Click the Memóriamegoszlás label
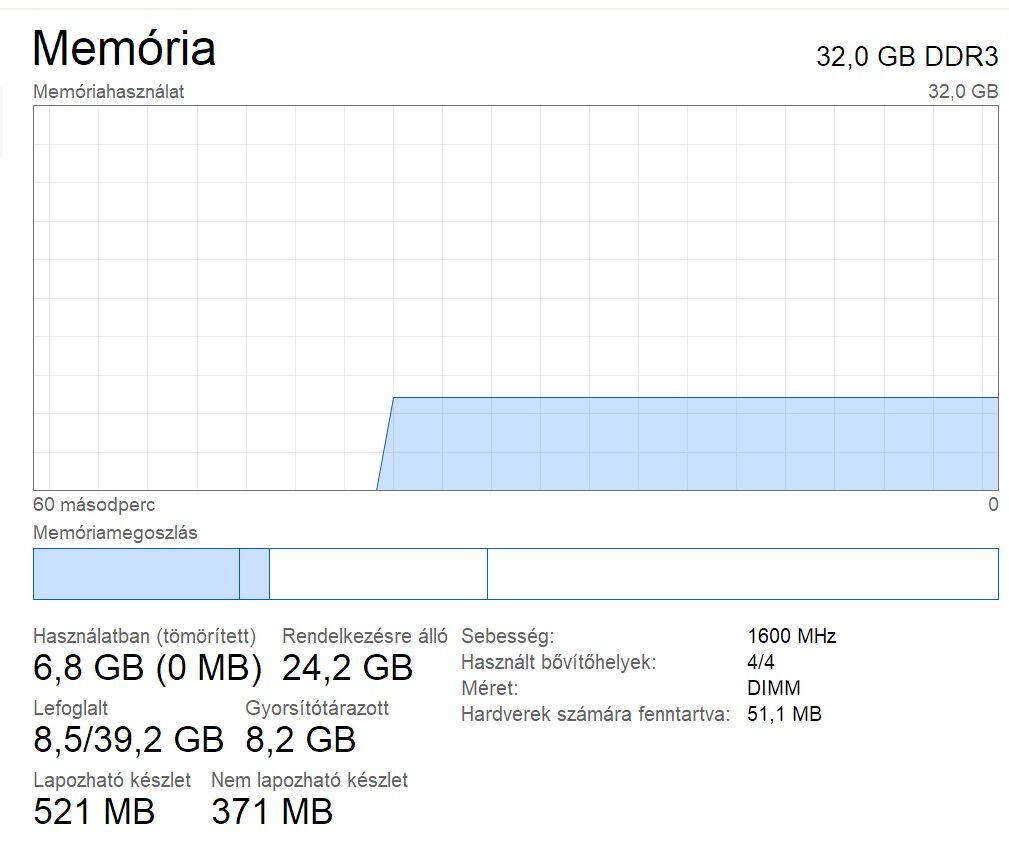 (x=115, y=533)
